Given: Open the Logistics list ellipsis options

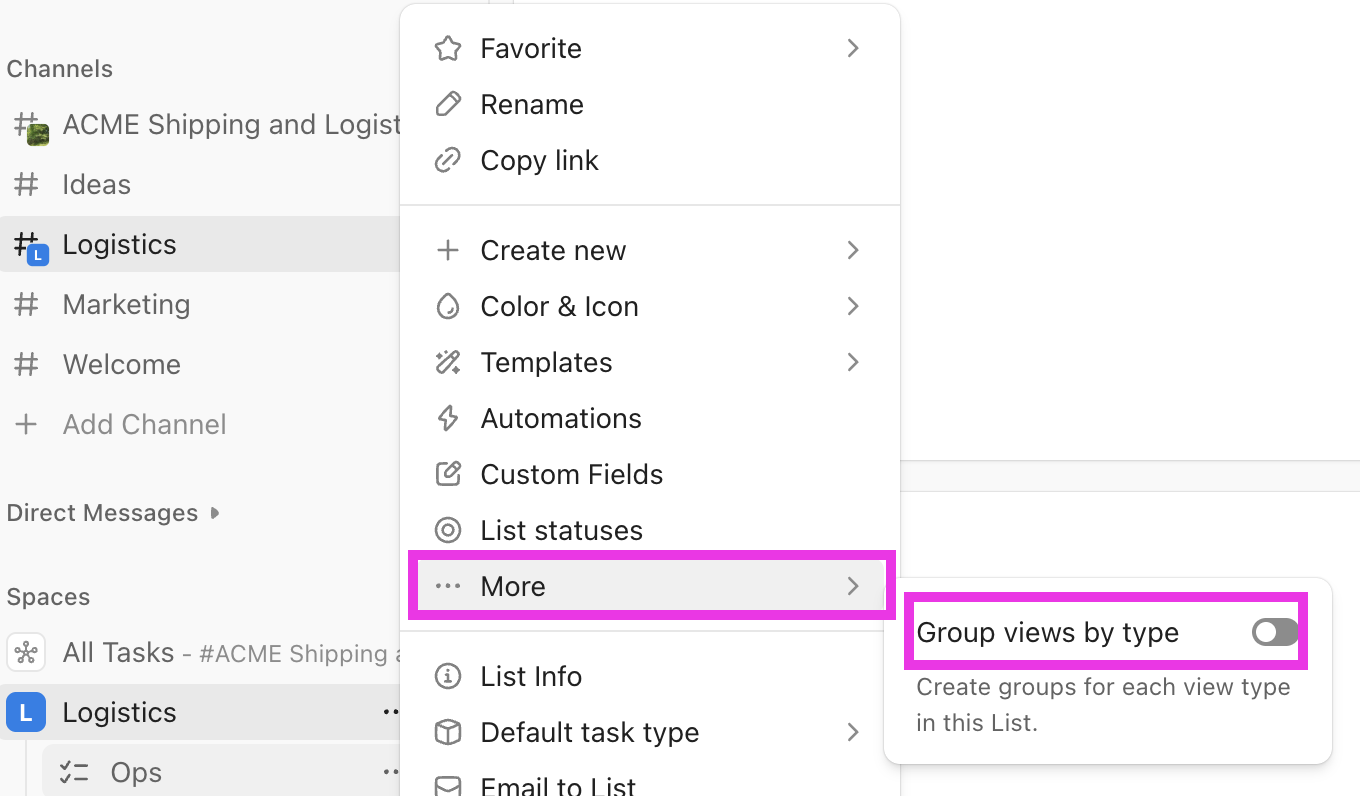Looking at the screenshot, I should point(392,712).
